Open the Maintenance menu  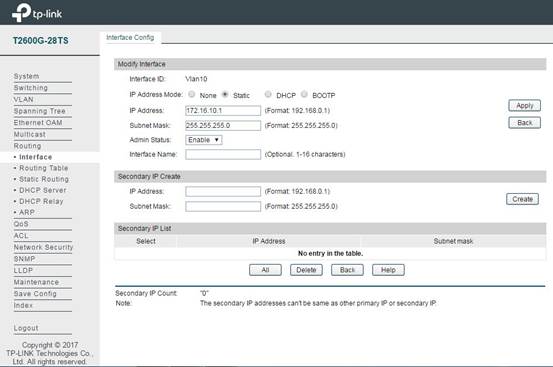click(36, 282)
